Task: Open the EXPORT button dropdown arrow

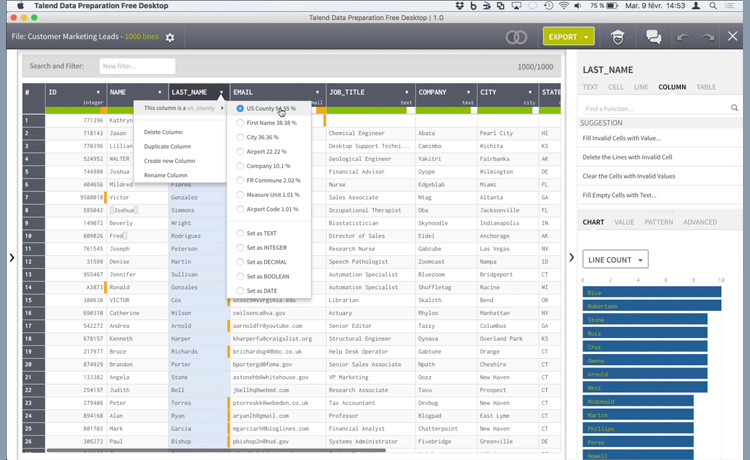Action: coord(586,37)
